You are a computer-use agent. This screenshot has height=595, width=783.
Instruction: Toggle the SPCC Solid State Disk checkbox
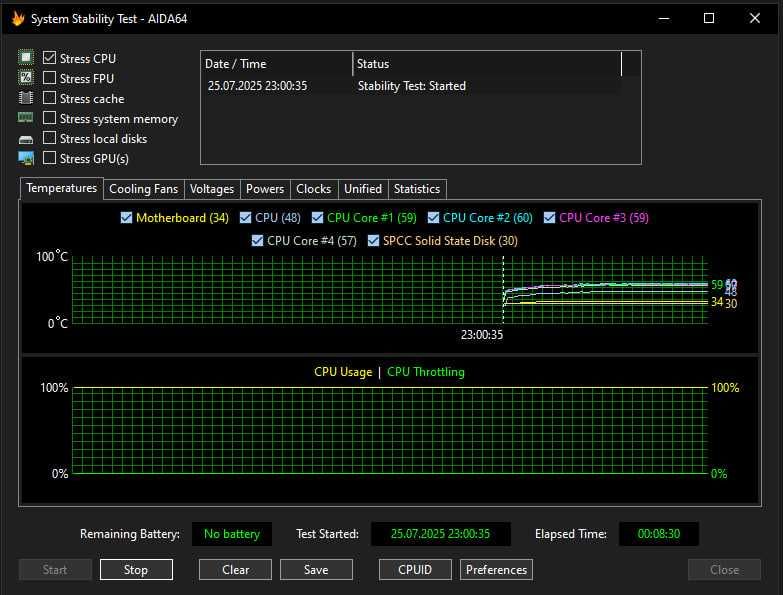pyautogui.click(x=373, y=241)
